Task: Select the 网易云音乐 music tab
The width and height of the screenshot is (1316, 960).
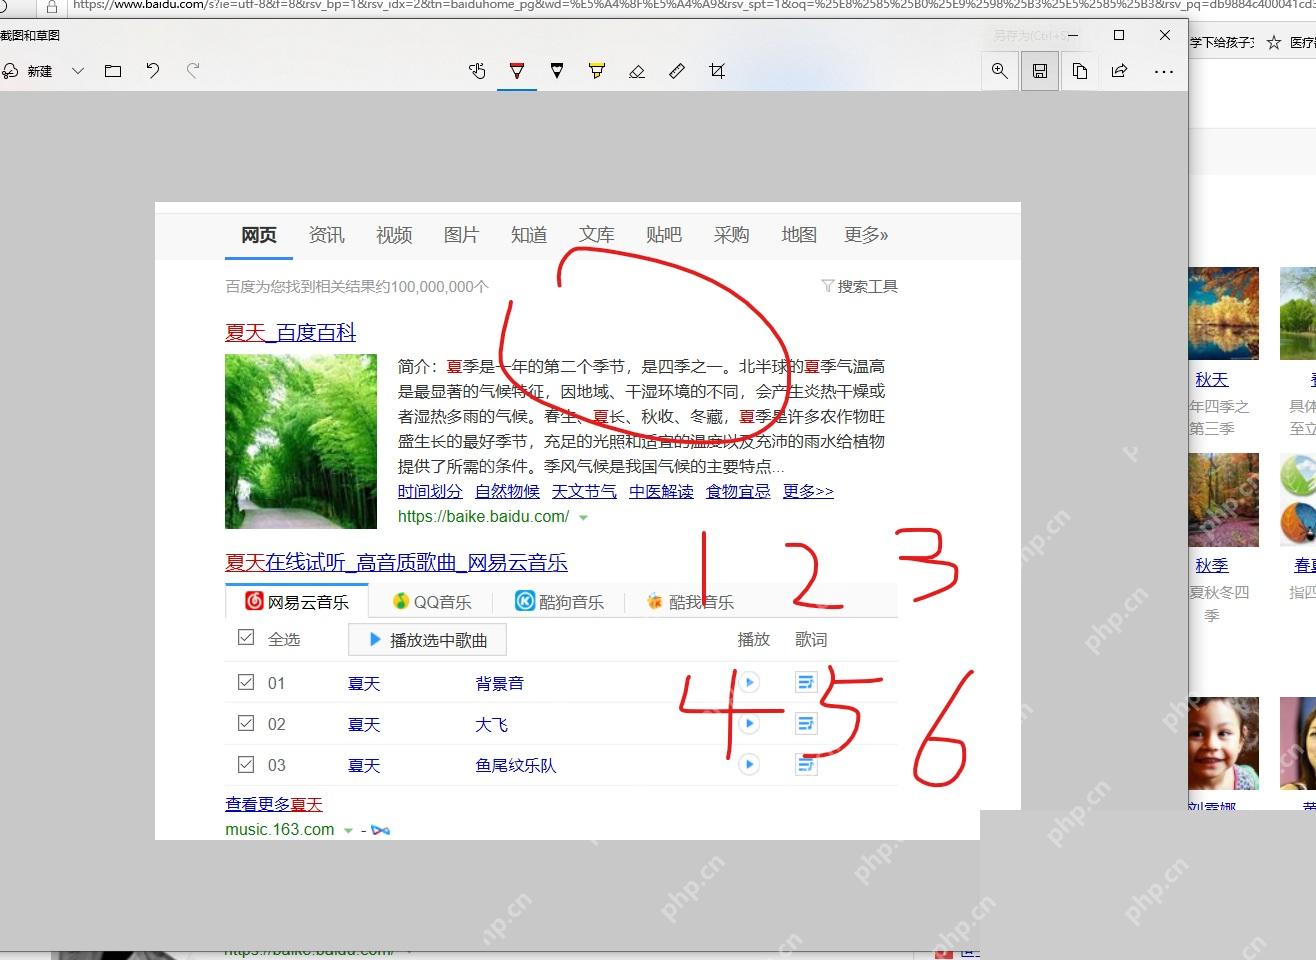Action: point(297,601)
